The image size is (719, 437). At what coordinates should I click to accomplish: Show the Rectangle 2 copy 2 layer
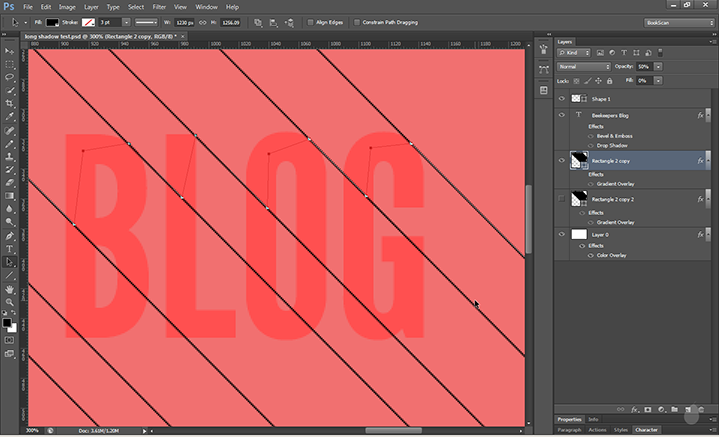pyautogui.click(x=561, y=200)
